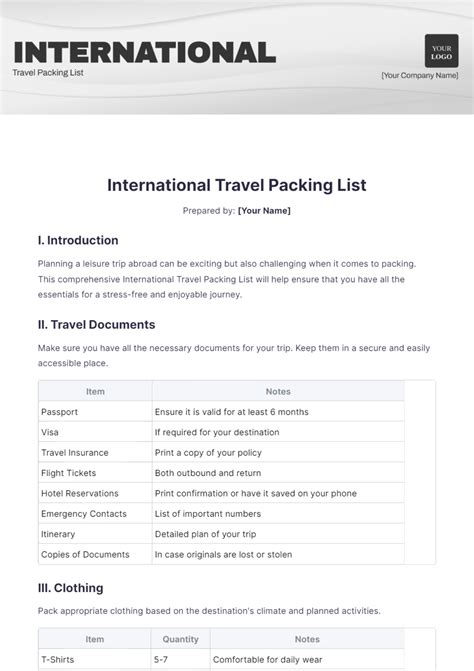
Task: Select the [Your Company Name] placeholder text
Action: pyautogui.click(x=420, y=75)
